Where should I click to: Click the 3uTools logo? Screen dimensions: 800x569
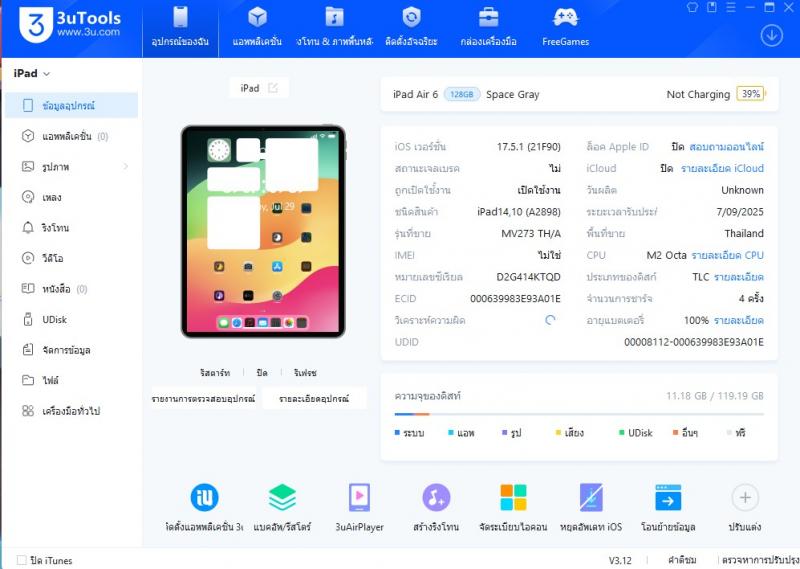(x=70, y=24)
